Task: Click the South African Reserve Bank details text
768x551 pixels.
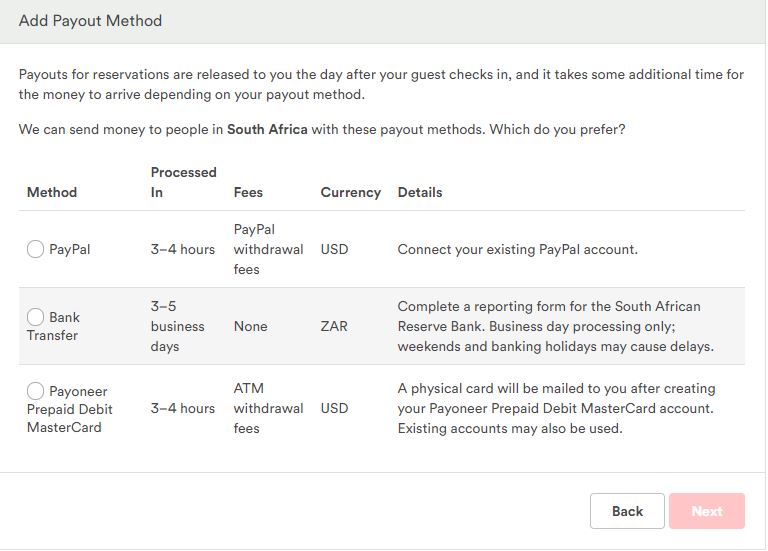Action: click(x=555, y=326)
